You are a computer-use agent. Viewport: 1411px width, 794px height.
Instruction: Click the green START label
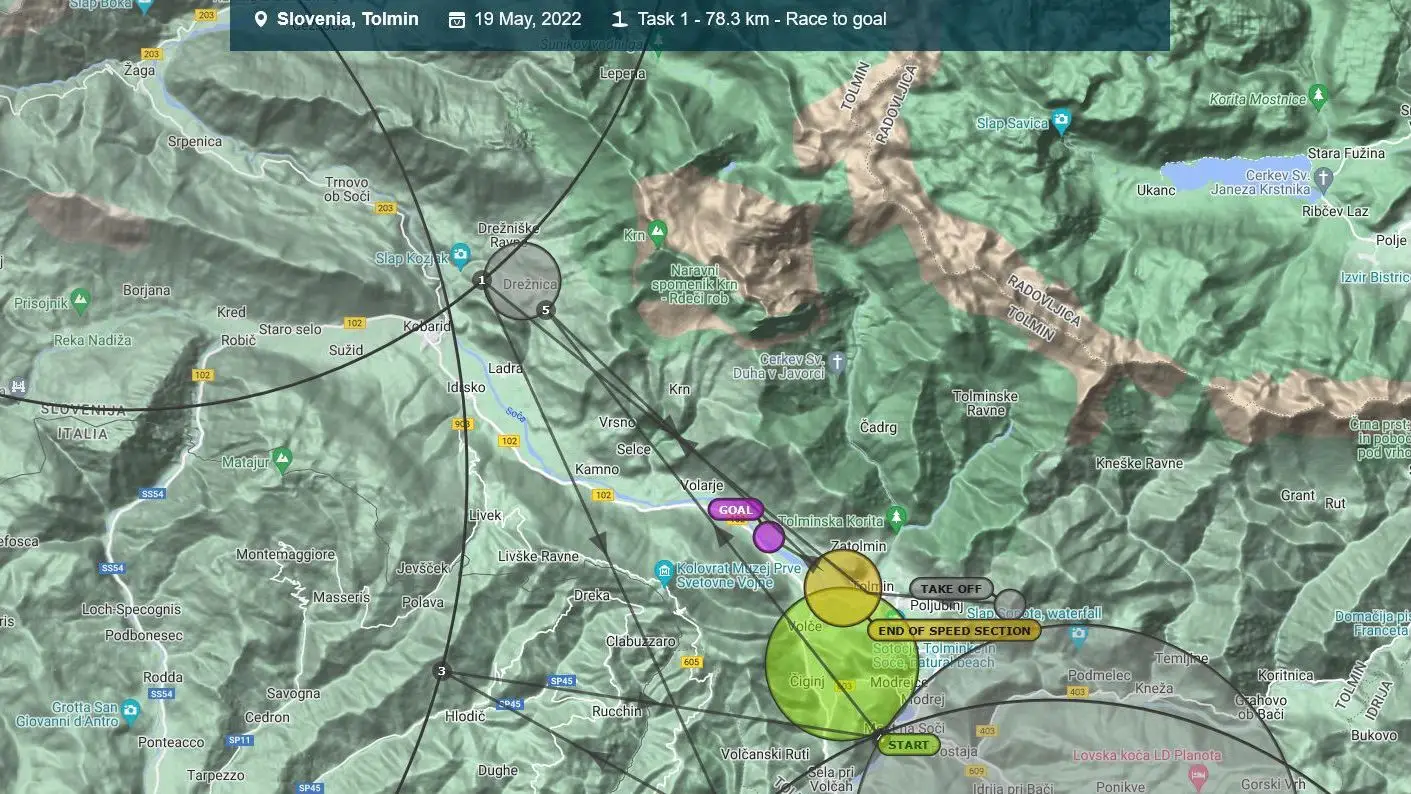(x=908, y=745)
